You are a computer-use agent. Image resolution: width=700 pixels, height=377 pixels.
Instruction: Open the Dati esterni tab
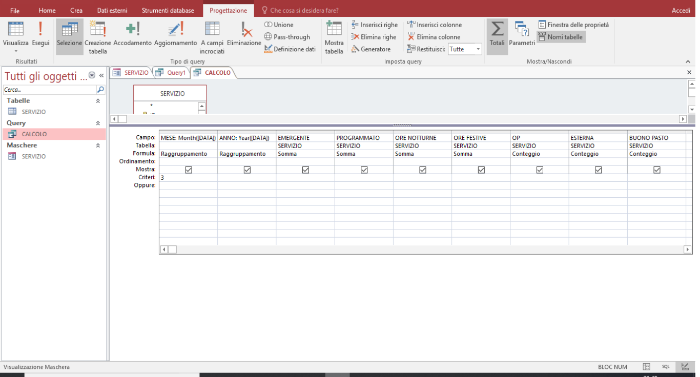point(112,10)
